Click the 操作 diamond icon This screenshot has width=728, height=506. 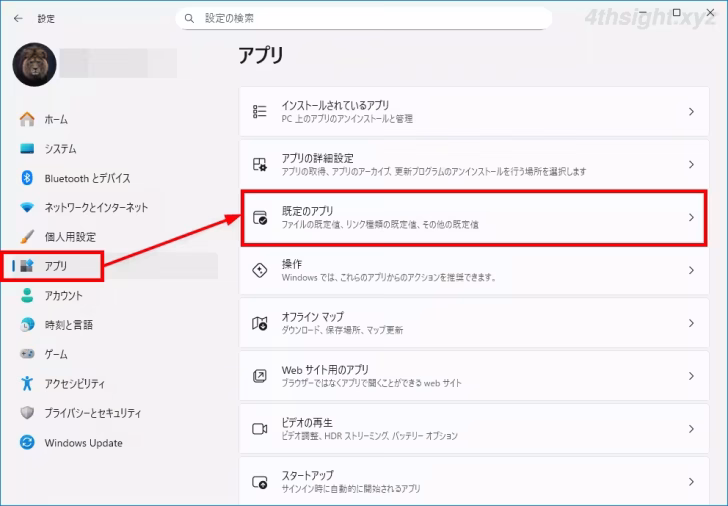tap(260, 270)
